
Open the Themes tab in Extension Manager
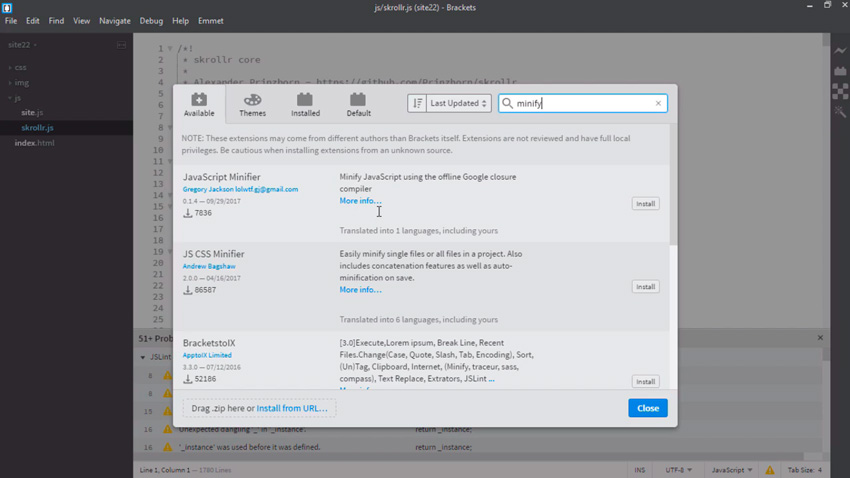click(x=252, y=104)
